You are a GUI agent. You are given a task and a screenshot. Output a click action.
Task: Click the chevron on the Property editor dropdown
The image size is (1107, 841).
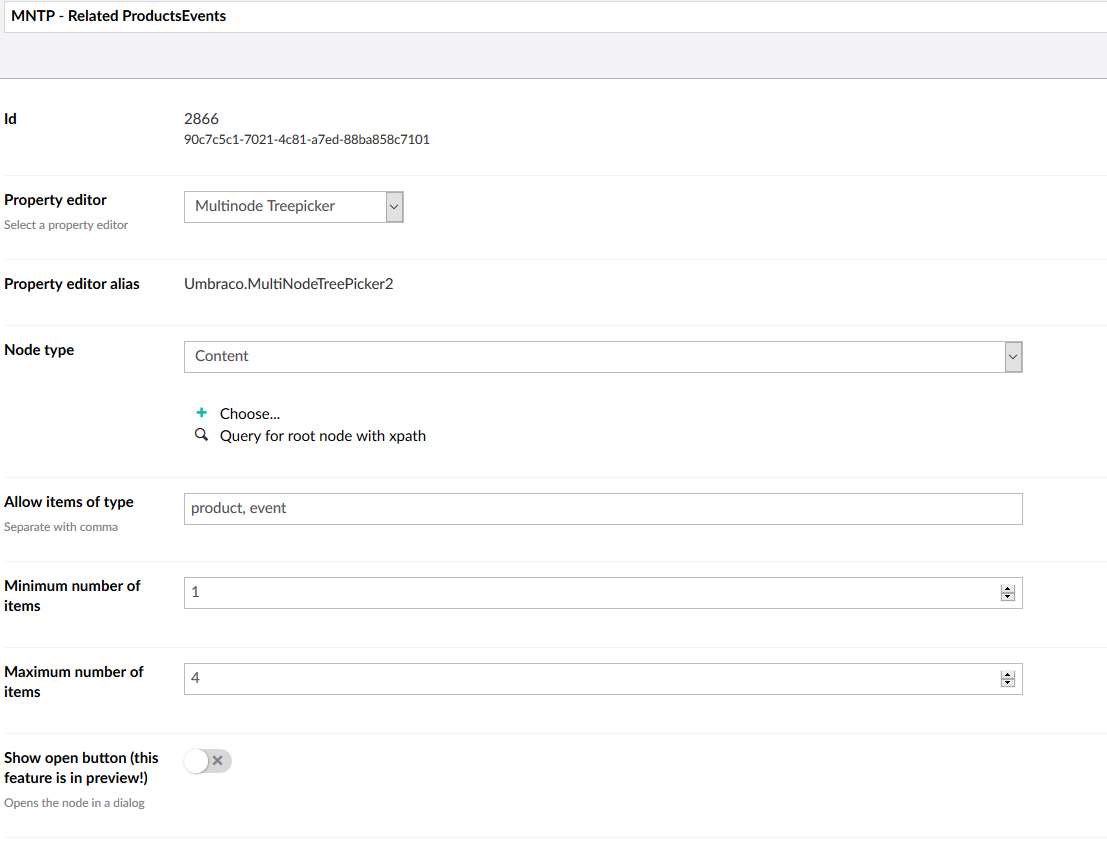click(393, 206)
